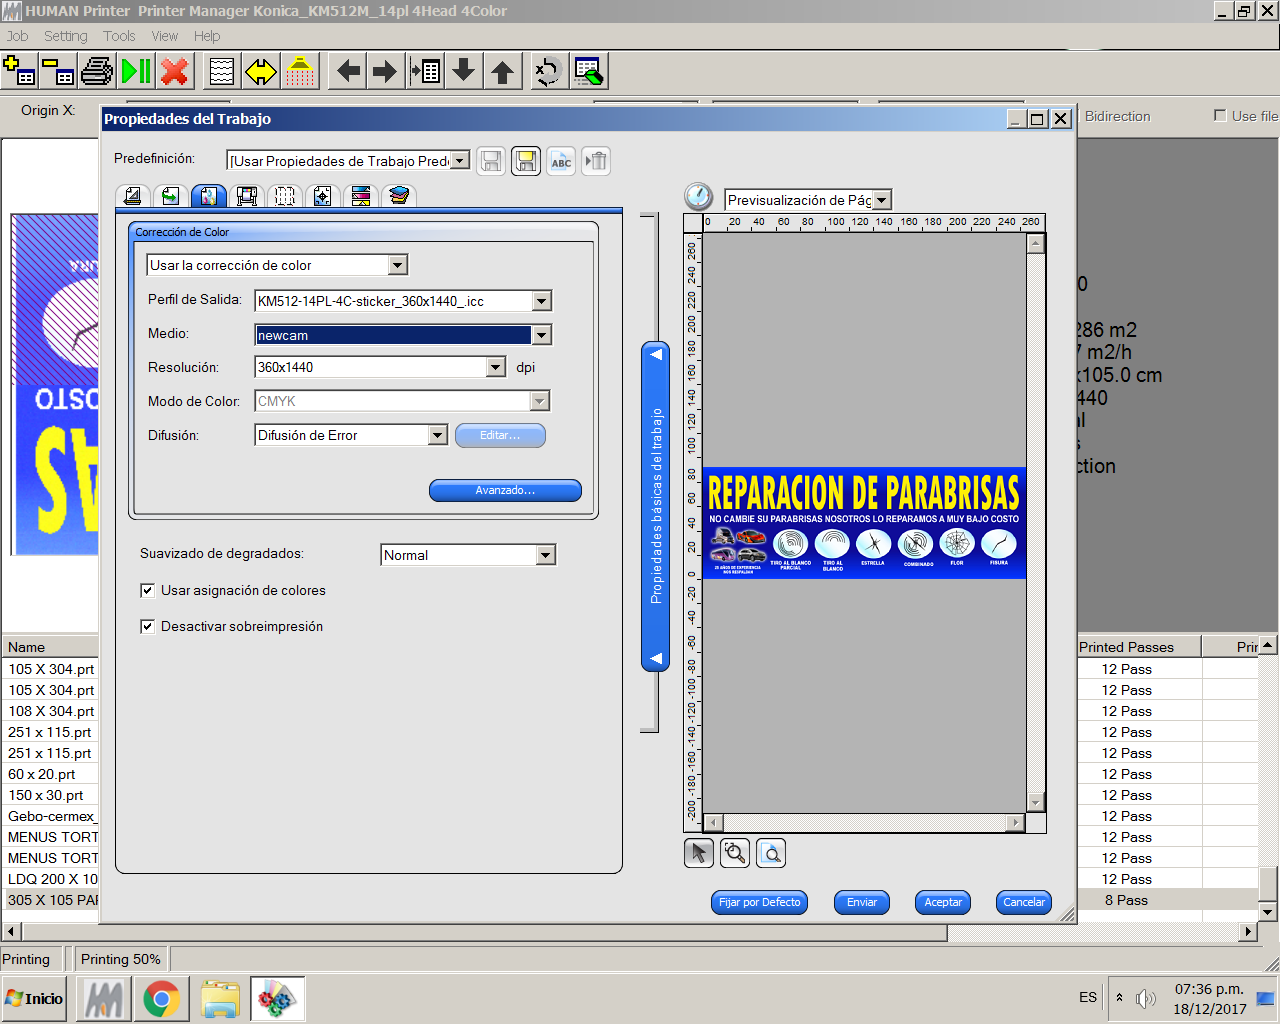Click the green play/pause print icon
Screen dimensions: 1280x1024
(136, 72)
